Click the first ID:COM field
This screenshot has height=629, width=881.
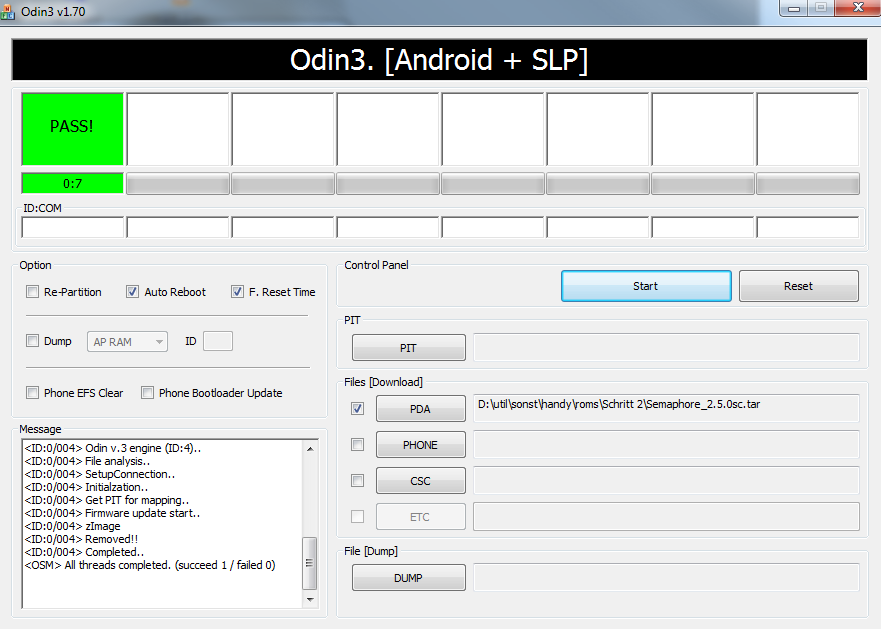pos(72,228)
